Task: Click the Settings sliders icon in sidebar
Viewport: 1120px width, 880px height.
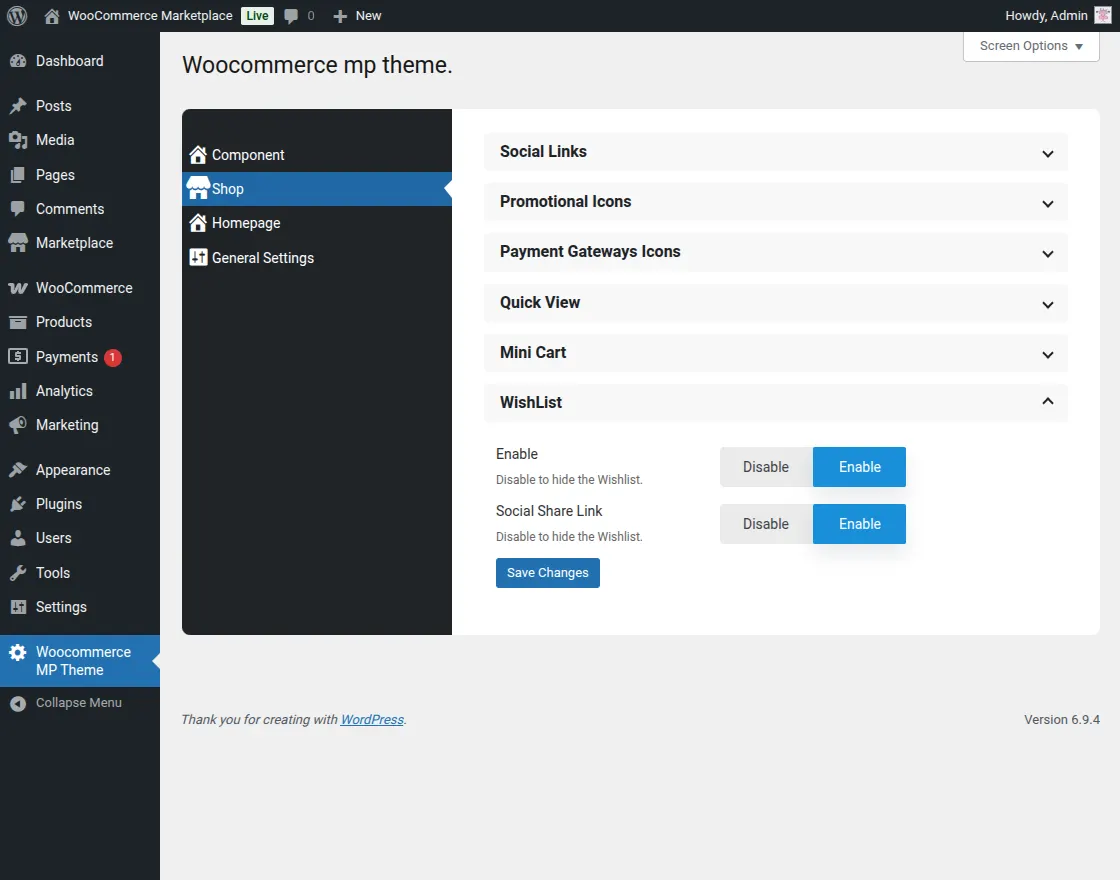Action: coord(18,607)
